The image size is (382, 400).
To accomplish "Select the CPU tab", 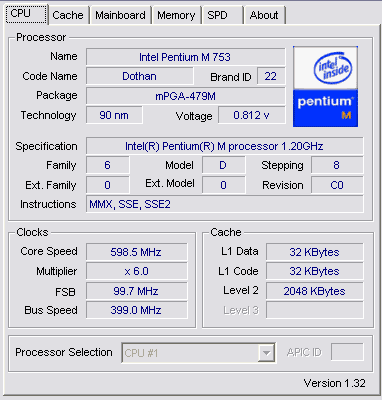I will pos(26,14).
